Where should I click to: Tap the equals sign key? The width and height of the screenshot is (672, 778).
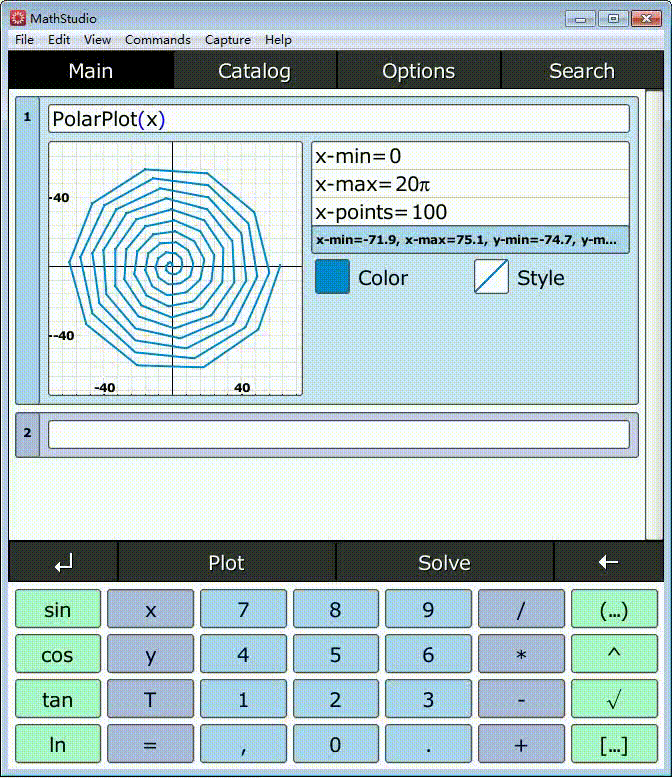tap(150, 744)
